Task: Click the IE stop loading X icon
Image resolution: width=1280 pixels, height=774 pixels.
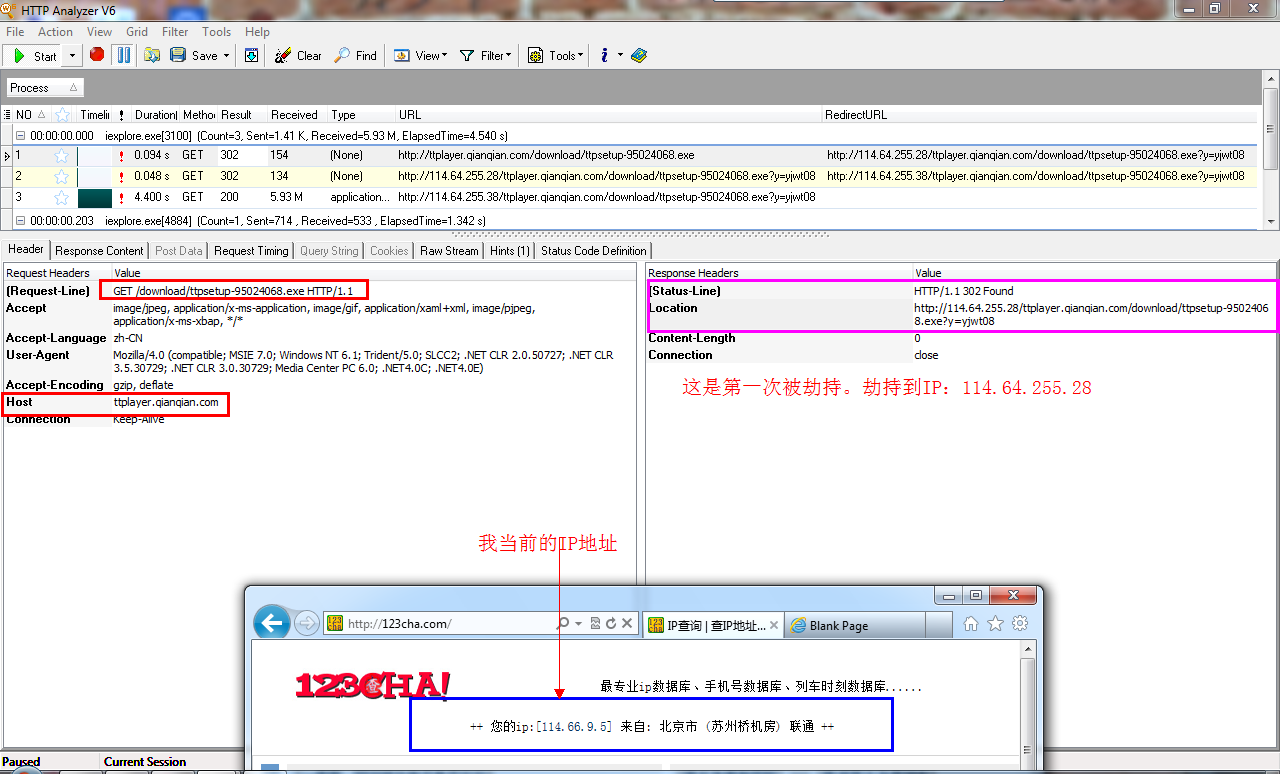Action: pyautogui.click(x=627, y=624)
